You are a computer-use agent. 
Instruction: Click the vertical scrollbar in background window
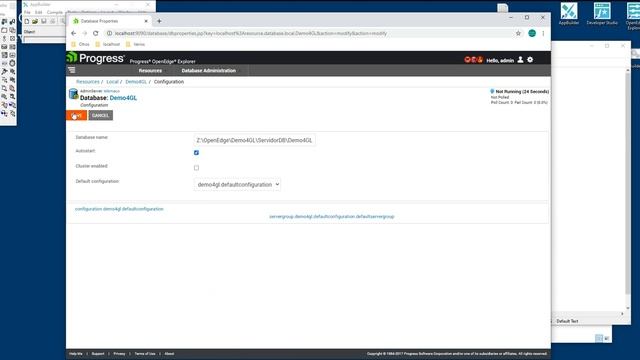[x=628, y=184]
